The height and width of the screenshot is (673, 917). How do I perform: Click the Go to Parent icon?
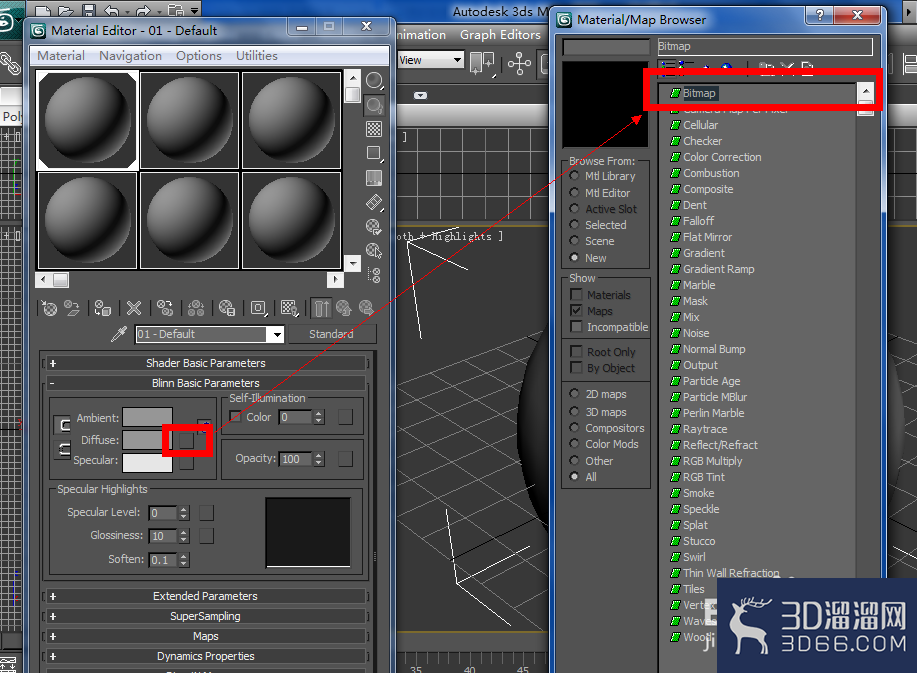tap(343, 308)
